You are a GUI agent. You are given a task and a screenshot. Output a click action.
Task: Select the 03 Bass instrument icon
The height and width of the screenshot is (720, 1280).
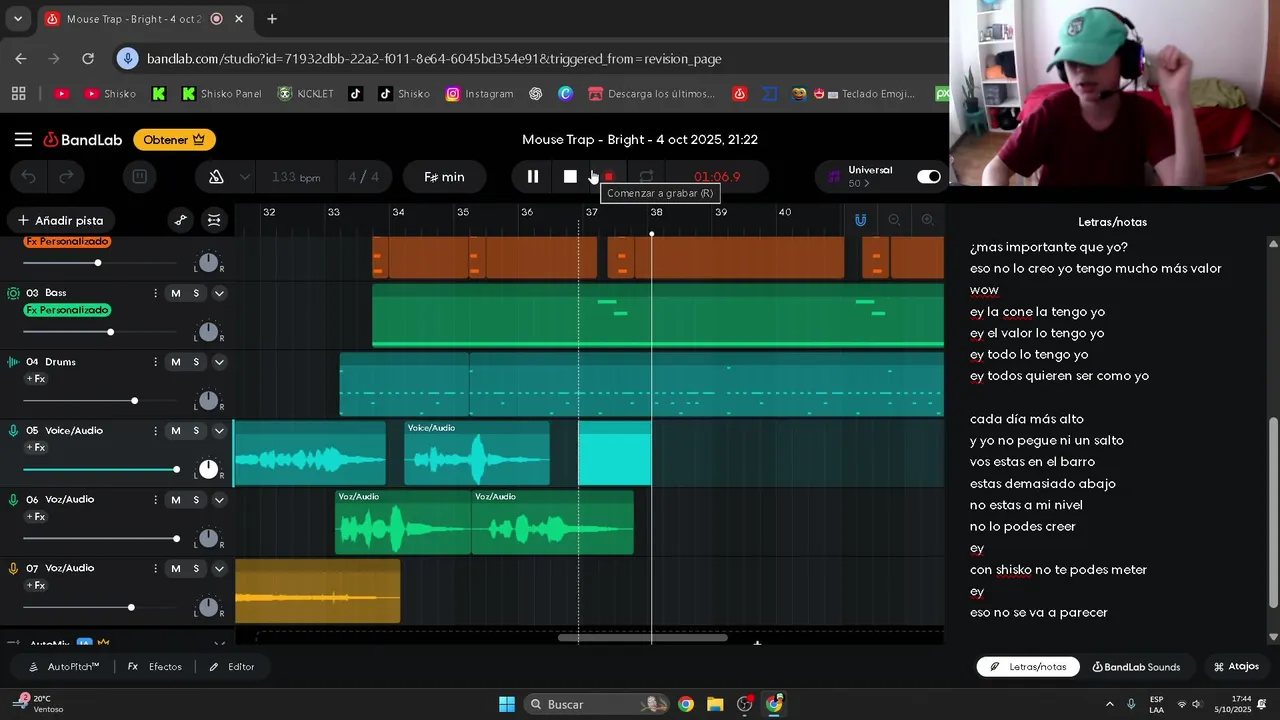(x=13, y=293)
